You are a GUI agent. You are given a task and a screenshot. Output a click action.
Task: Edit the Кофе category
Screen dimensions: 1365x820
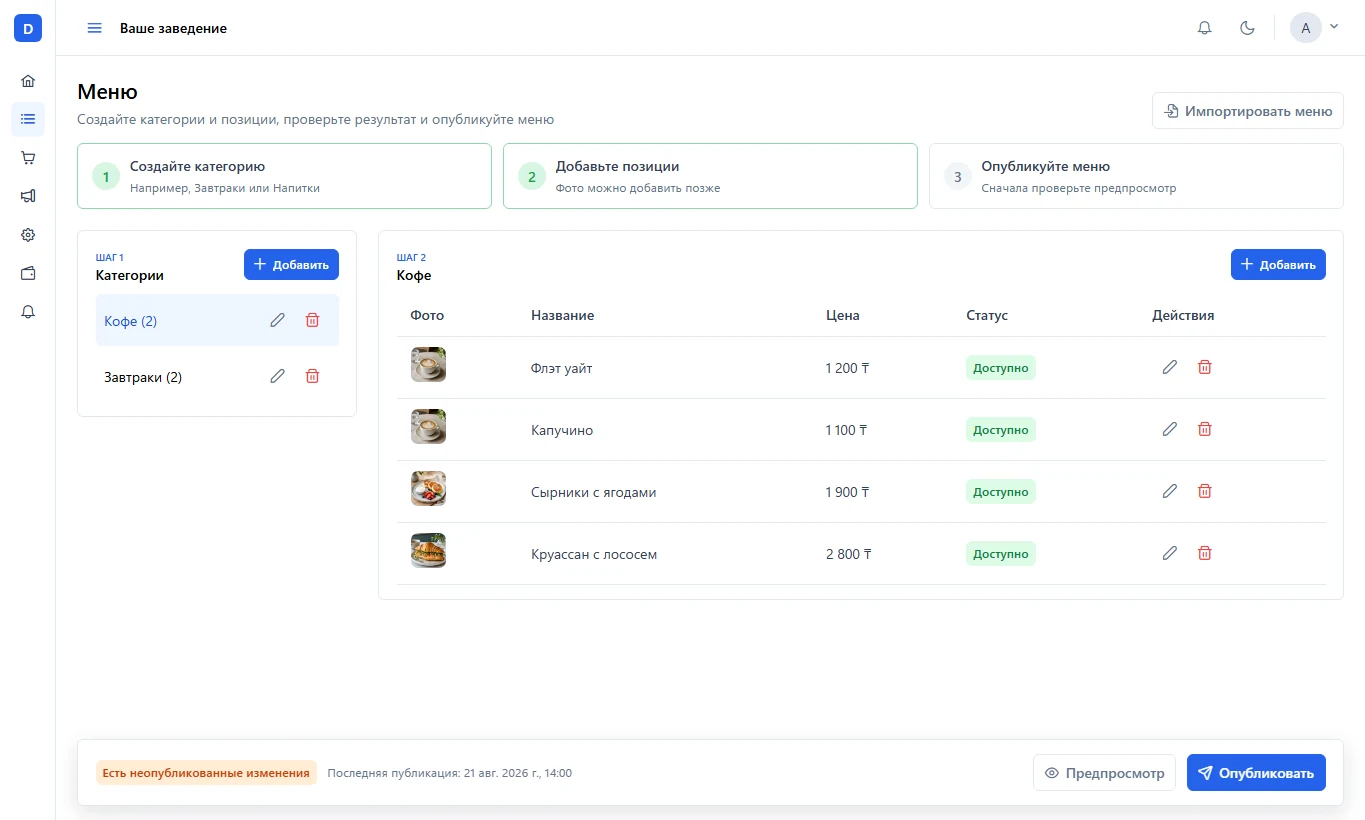tap(278, 320)
